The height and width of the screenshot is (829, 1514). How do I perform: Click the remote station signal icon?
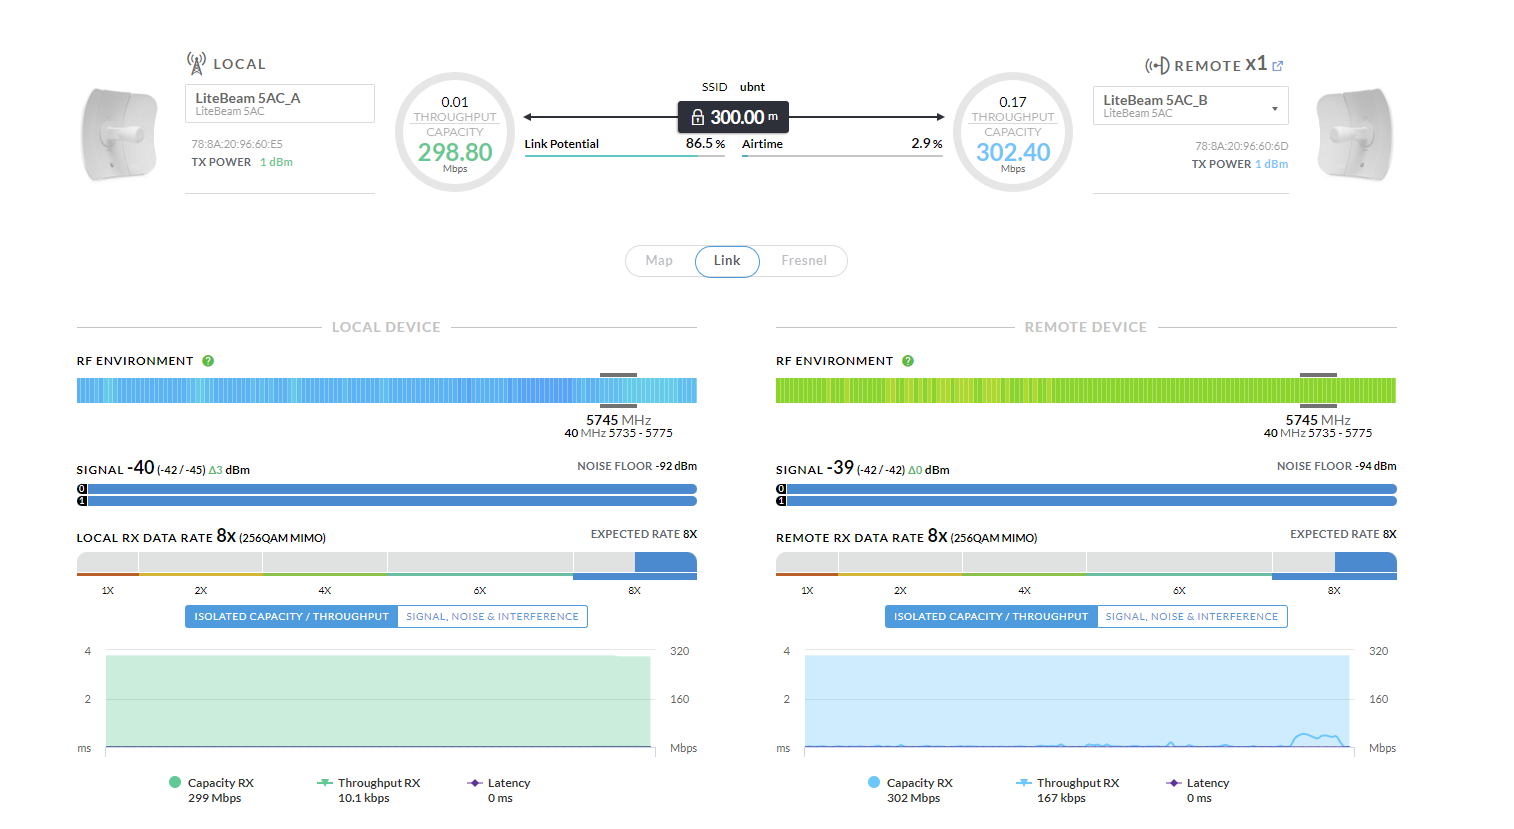[x=1157, y=66]
